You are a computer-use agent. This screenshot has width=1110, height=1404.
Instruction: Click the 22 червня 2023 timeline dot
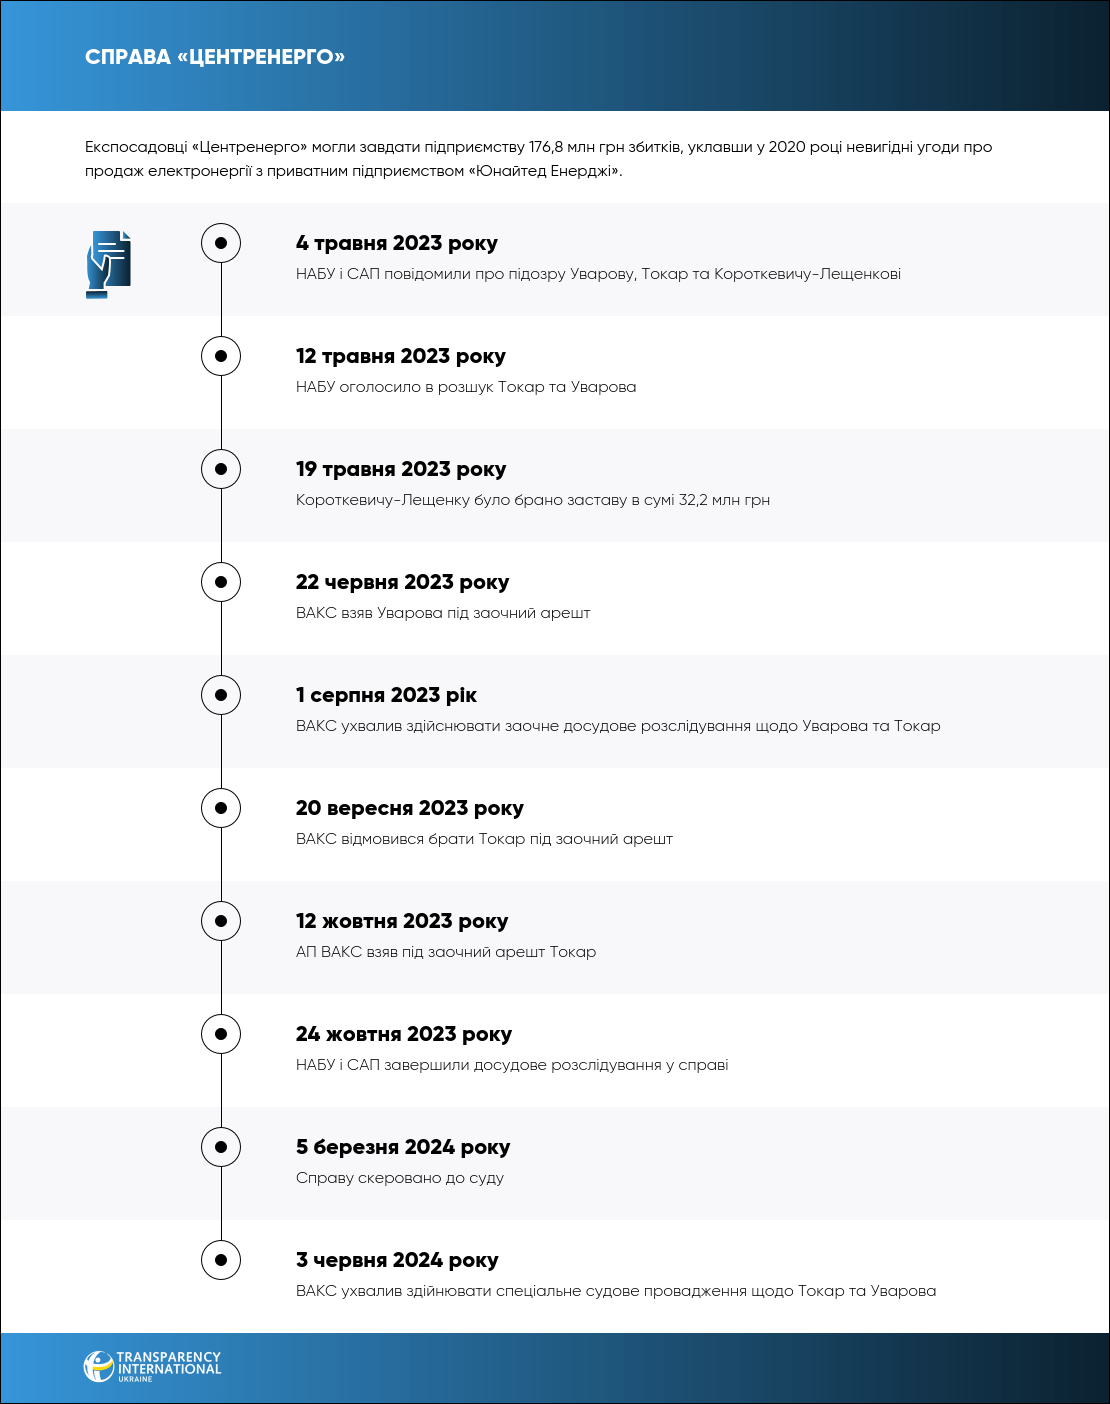pyautogui.click(x=221, y=582)
